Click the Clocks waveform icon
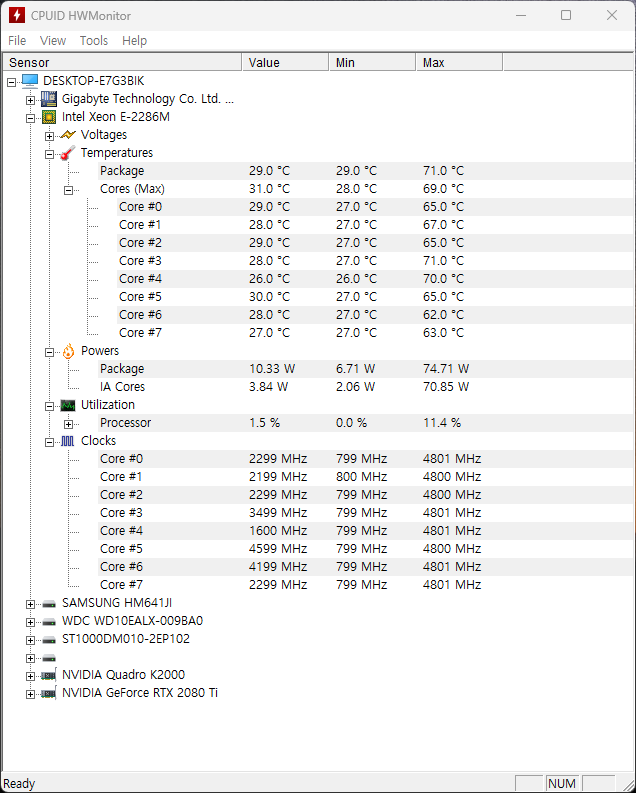636x793 pixels. pyautogui.click(x=68, y=441)
